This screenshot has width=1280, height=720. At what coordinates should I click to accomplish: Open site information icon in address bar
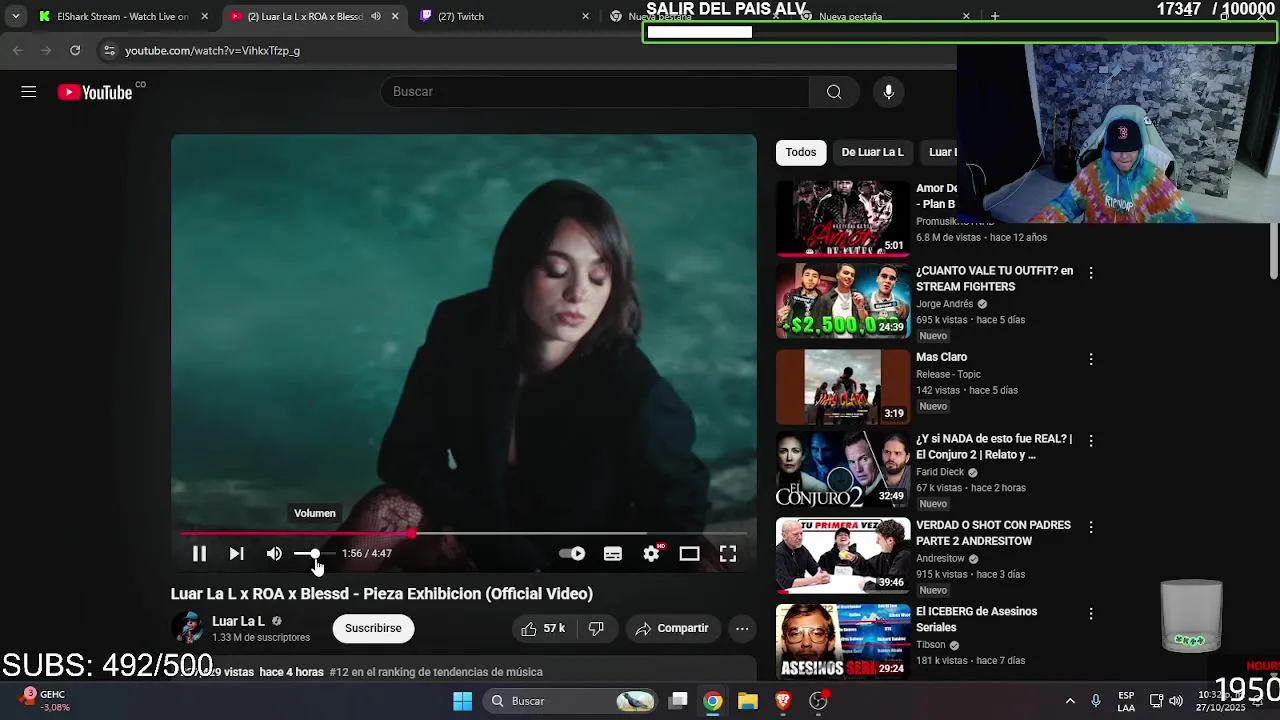[109, 50]
